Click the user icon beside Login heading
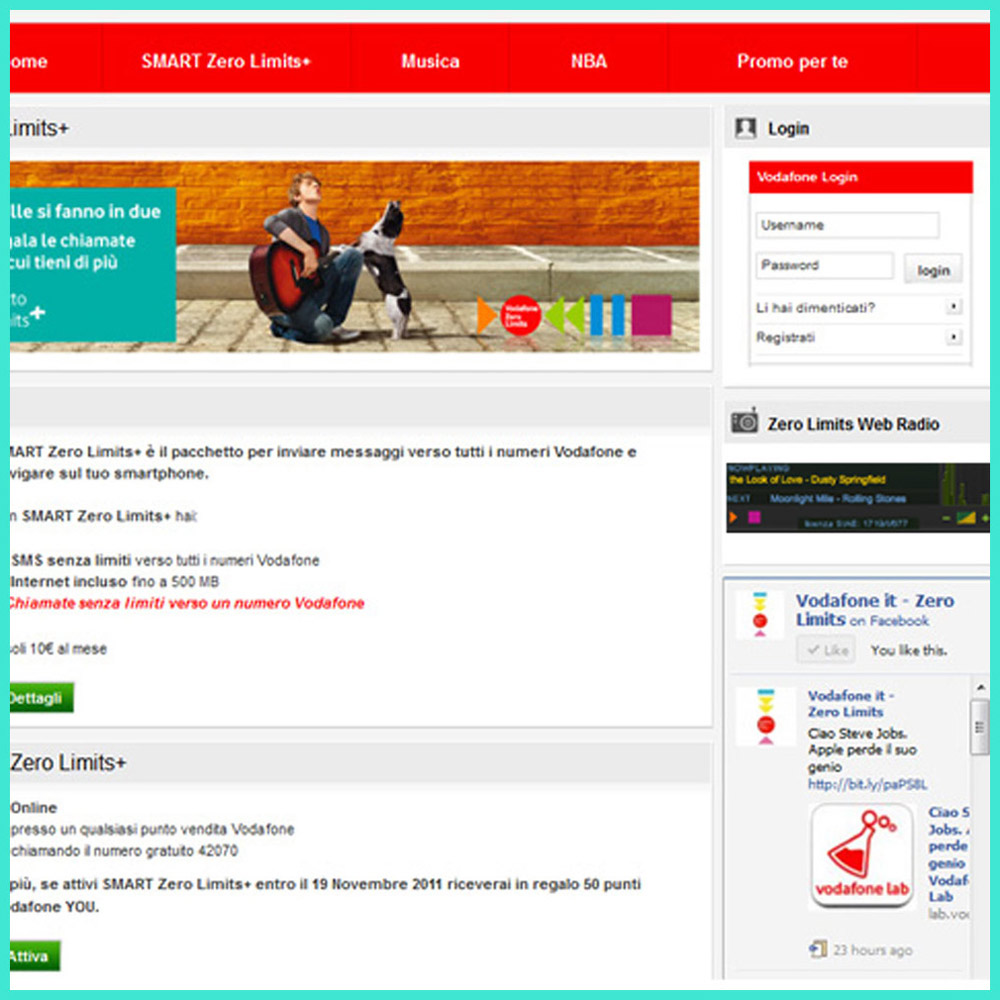The width and height of the screenshot is (1000, 1000). [x=745, y=128]
